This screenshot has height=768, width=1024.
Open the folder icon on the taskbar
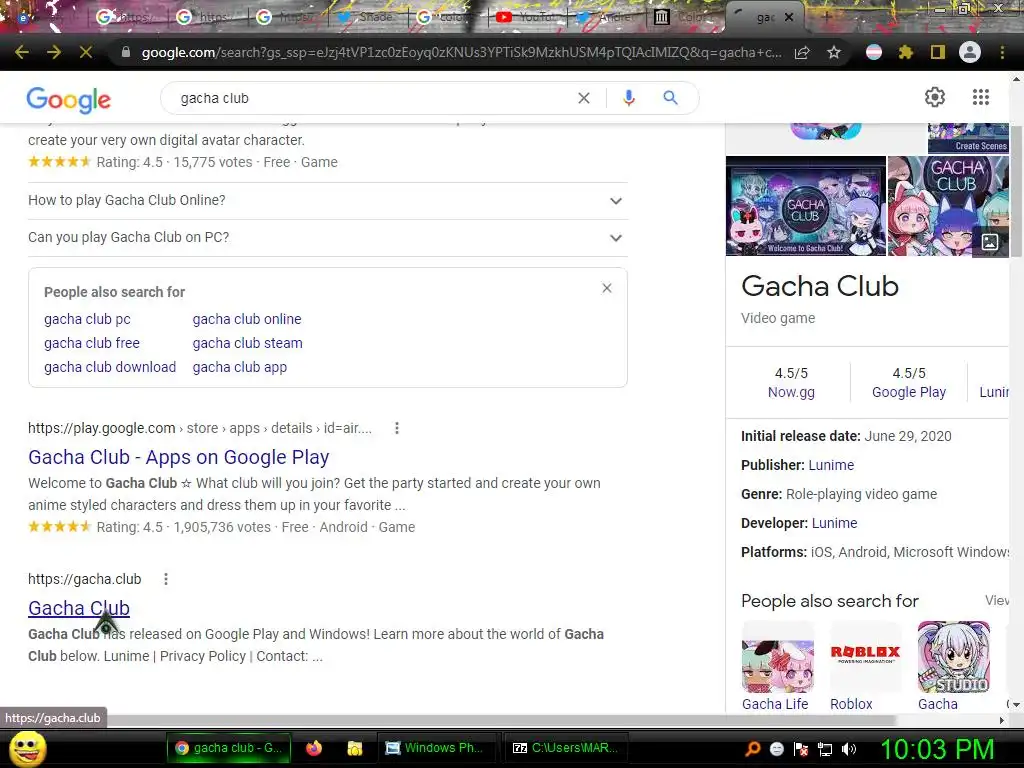[355, 748]
